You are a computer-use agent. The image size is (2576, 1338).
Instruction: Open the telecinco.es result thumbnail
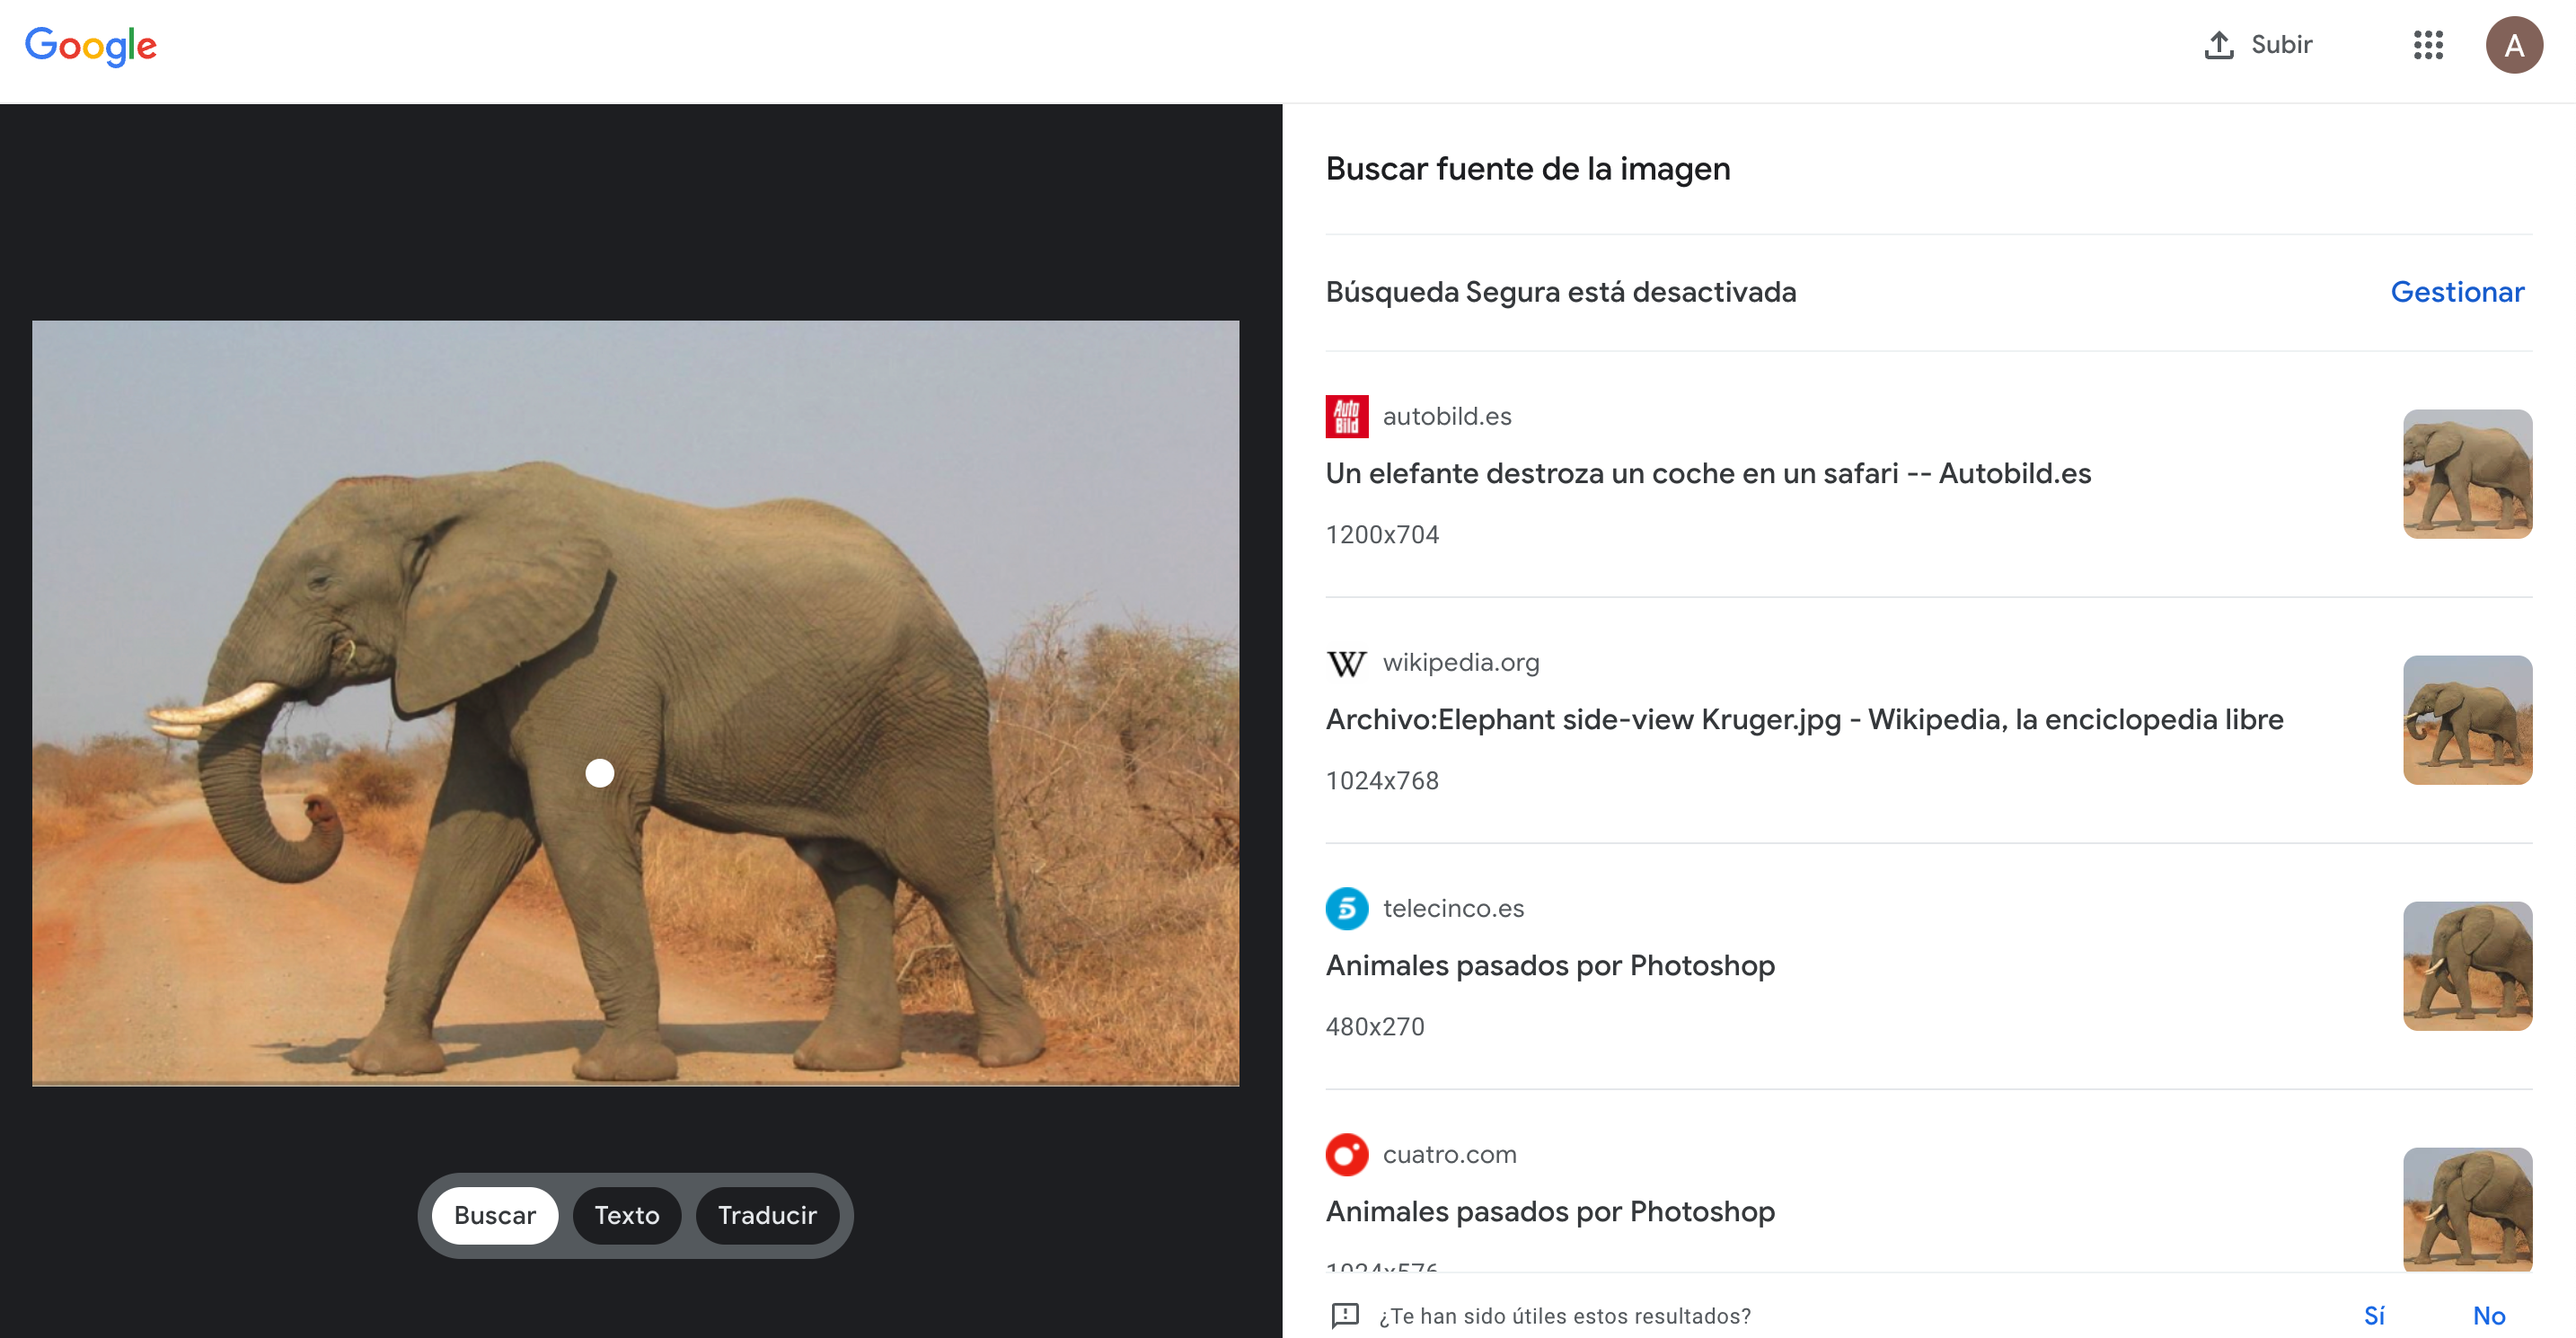click(x=2466, y=965)
